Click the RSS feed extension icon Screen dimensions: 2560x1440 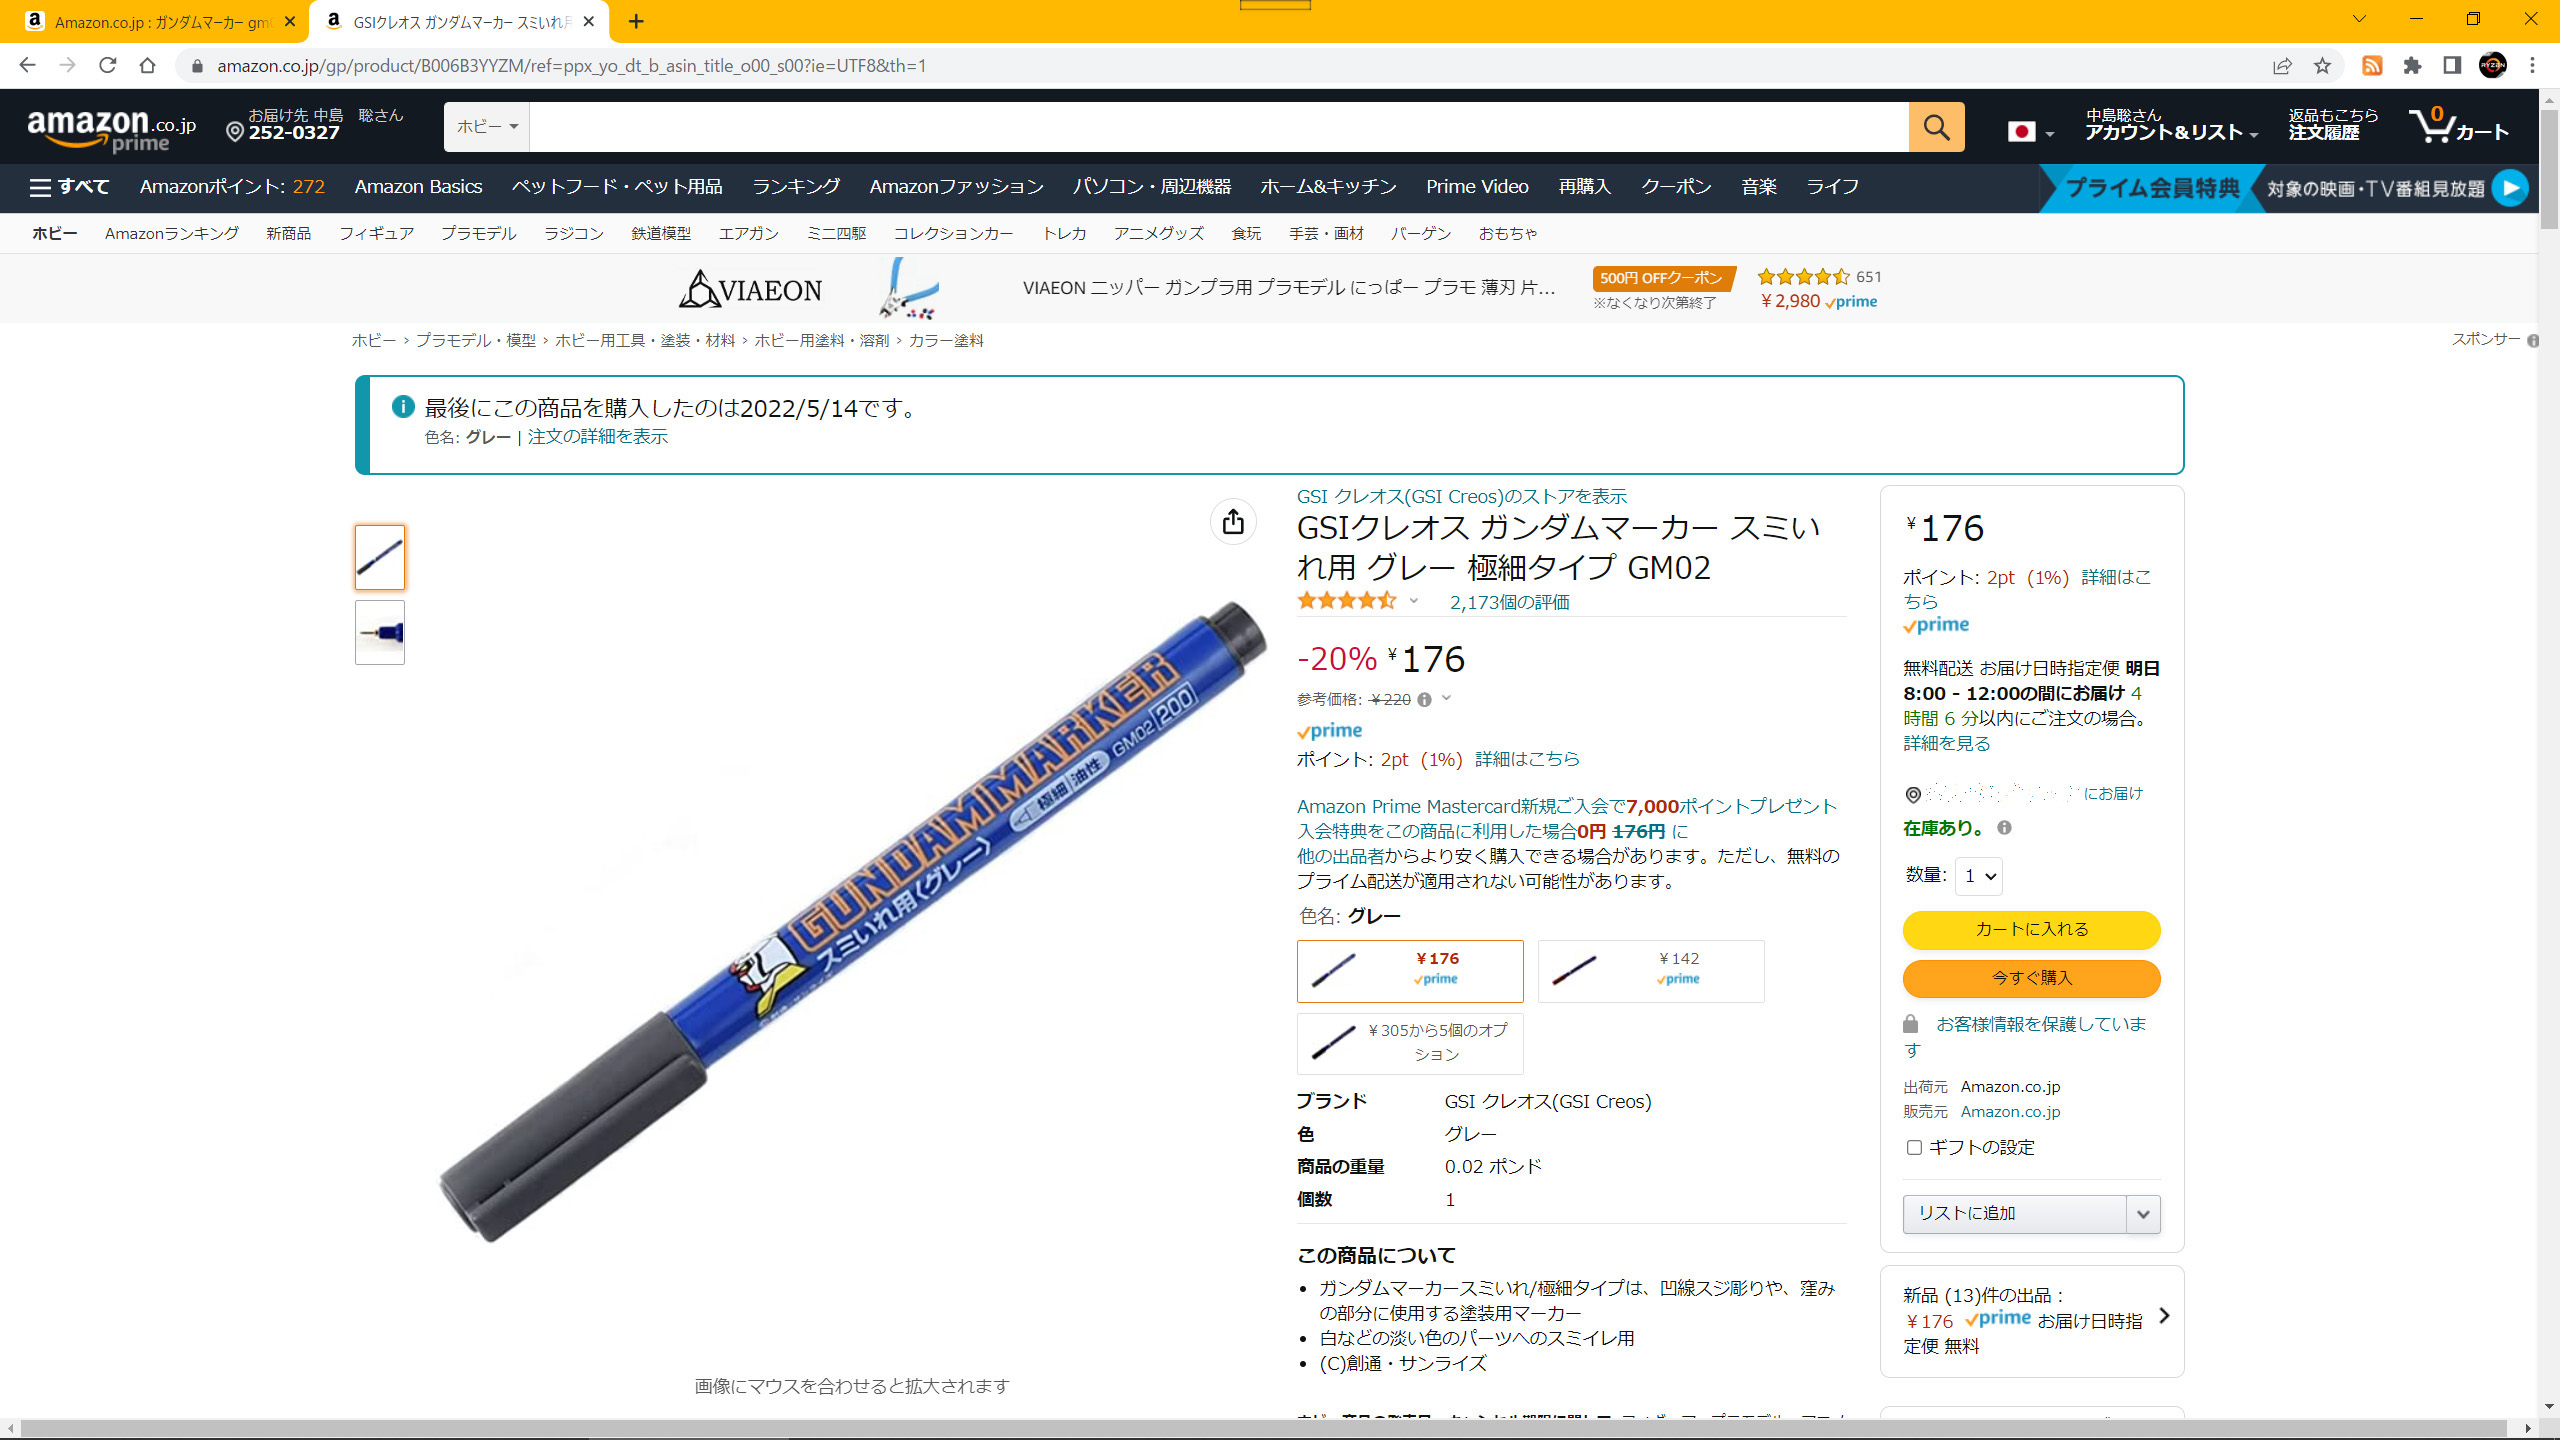tap(2372, 66)
